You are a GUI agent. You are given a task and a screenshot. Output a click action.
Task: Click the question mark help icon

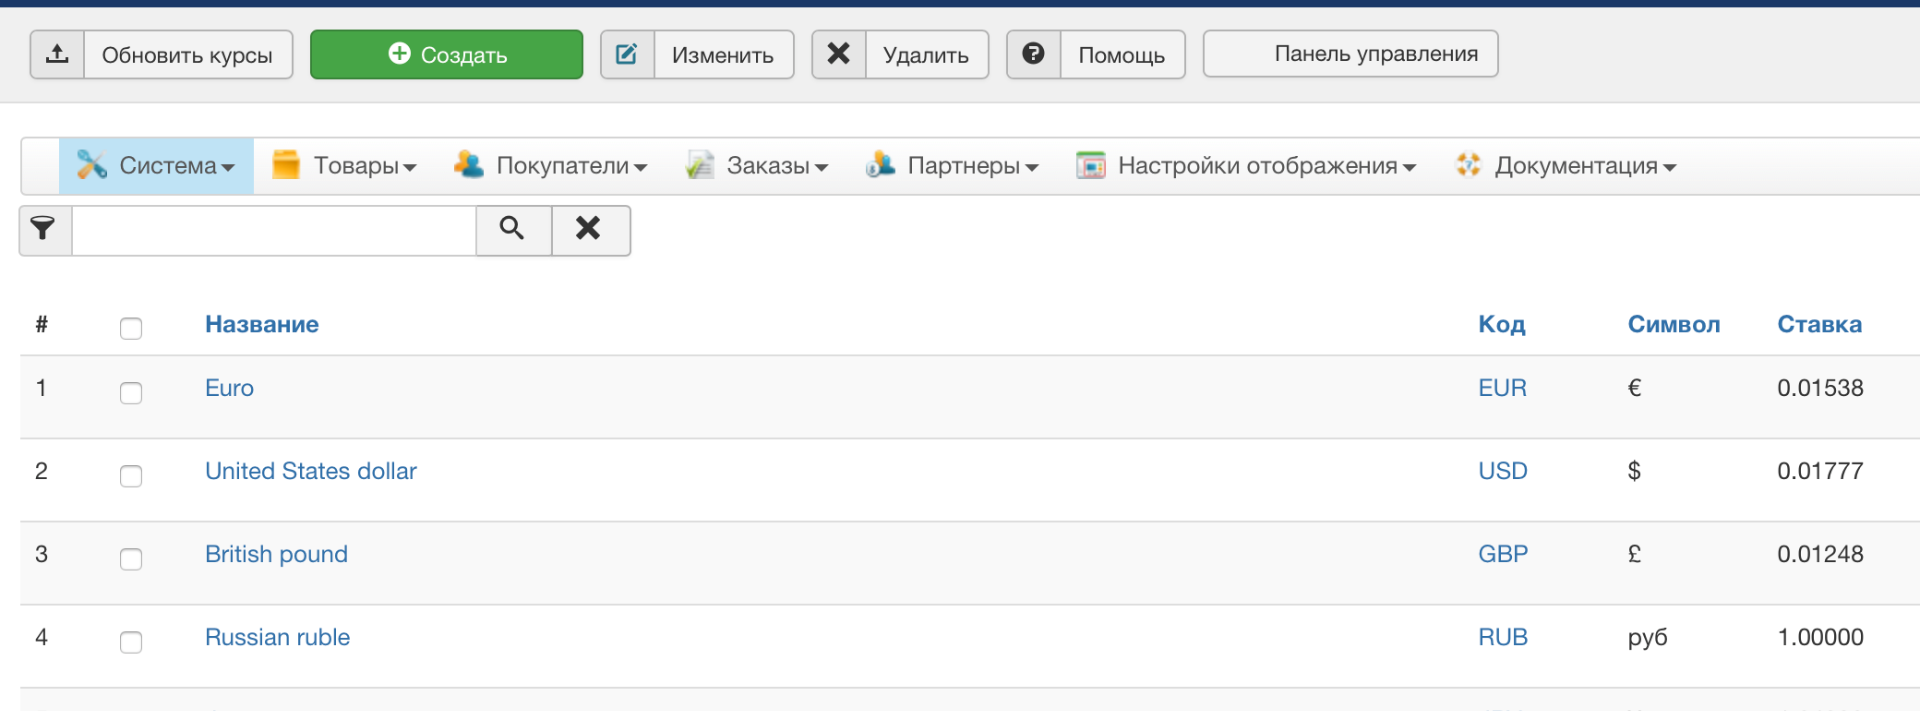[1033, 54]
